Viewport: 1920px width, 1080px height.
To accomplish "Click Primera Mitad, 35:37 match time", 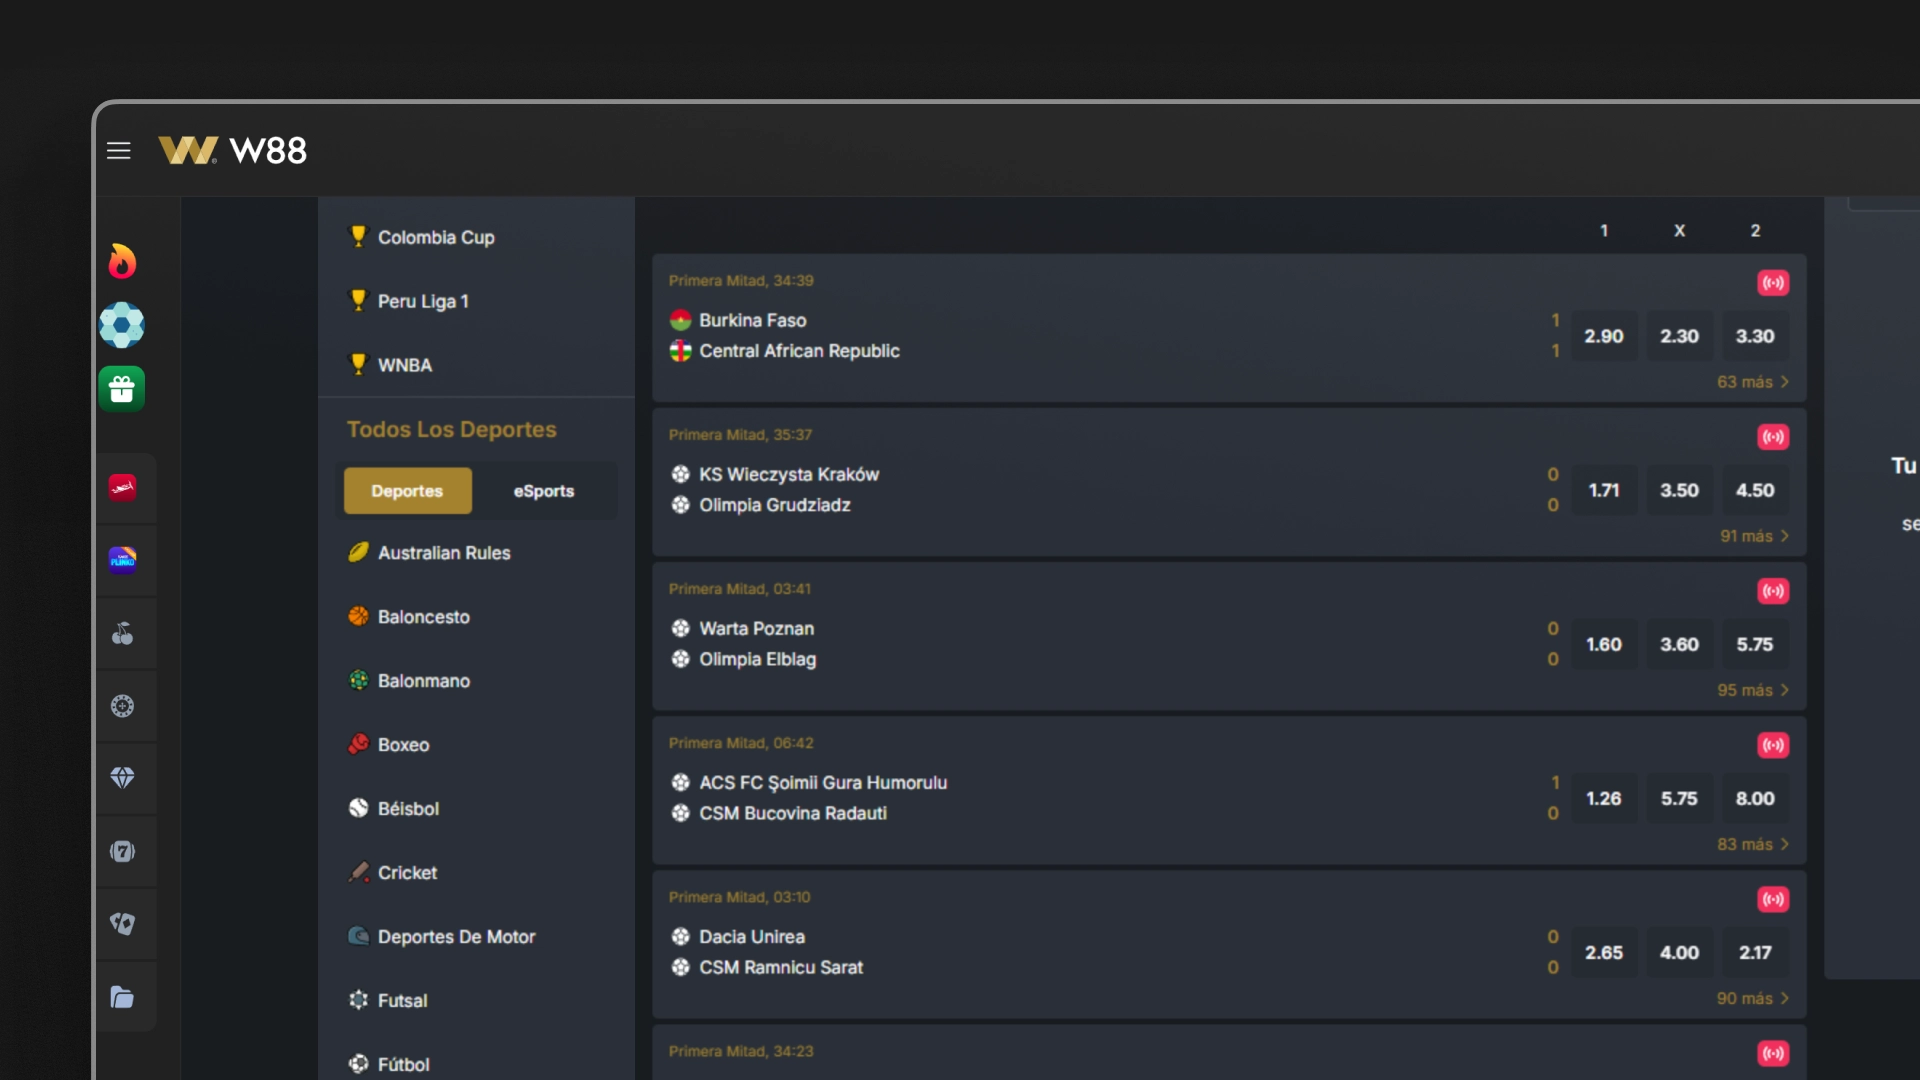I will [x=741, y=435].
